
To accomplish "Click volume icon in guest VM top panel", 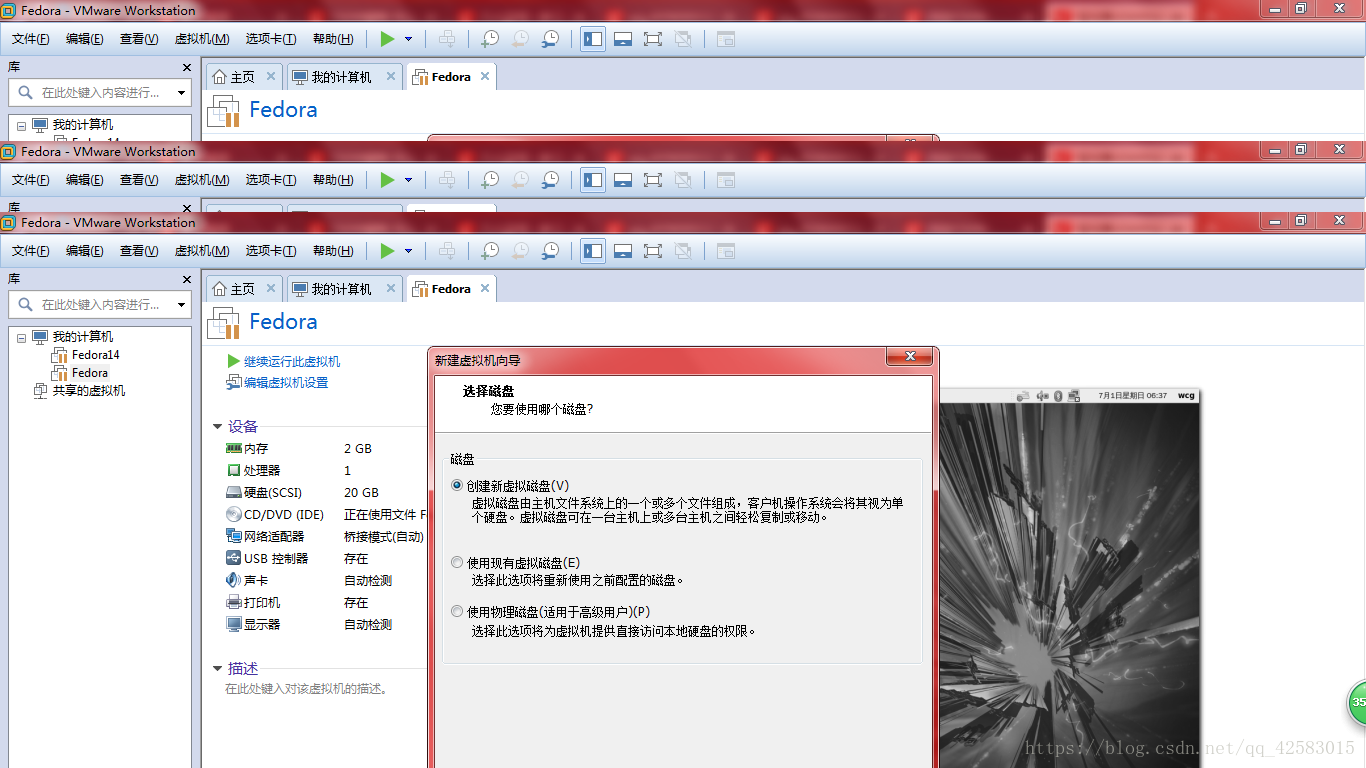I will tap(1041, 396).
